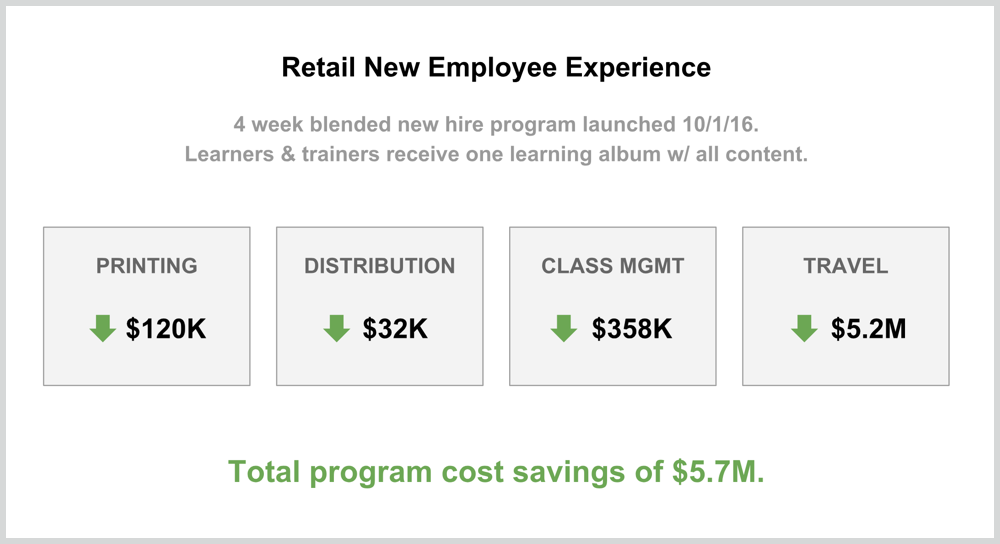The image size is (1000, 544).
Task: Click the green down arrow in Printing card
Action: pyautogui.click(x=103, y=328)
